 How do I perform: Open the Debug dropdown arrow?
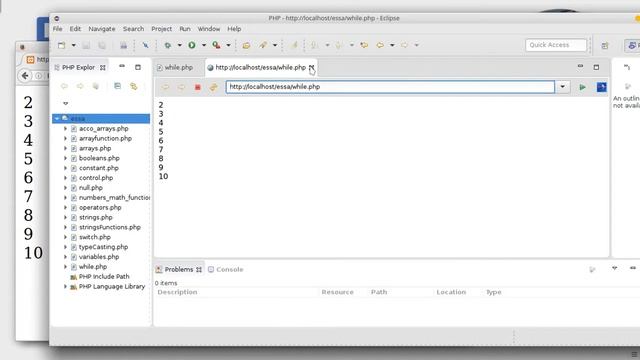pos(179,45)
